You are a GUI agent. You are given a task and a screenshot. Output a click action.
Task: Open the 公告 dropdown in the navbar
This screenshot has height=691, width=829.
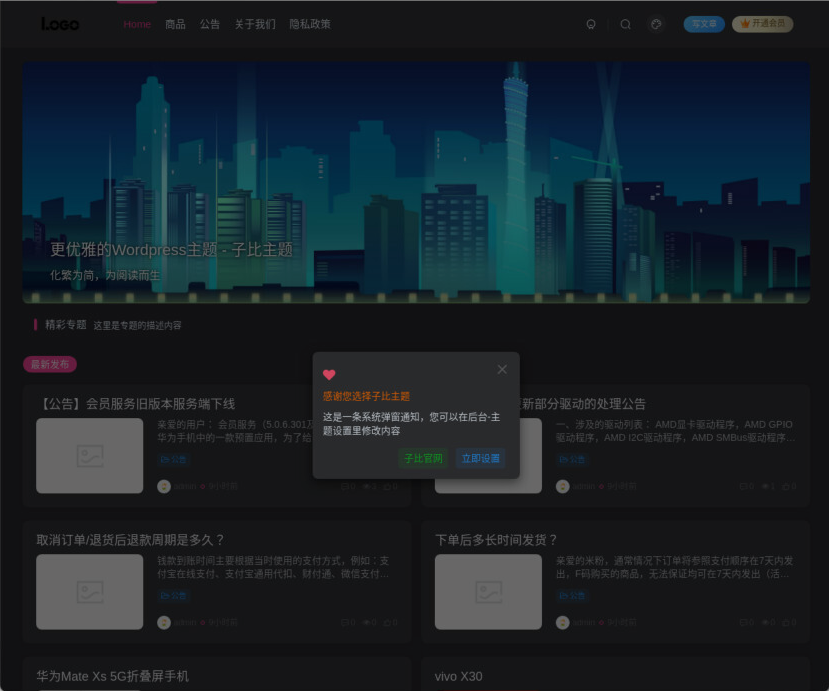point(209,24)
